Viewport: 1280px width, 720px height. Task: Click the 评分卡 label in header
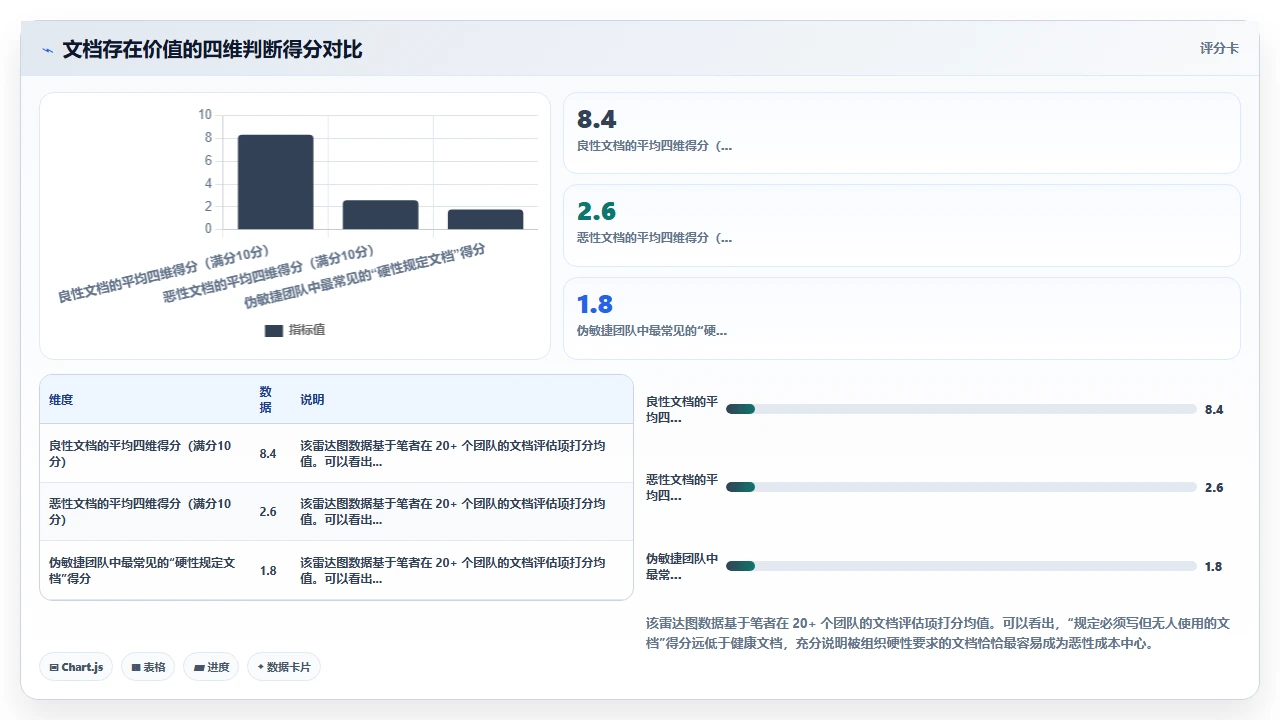tap(1219, 48)
